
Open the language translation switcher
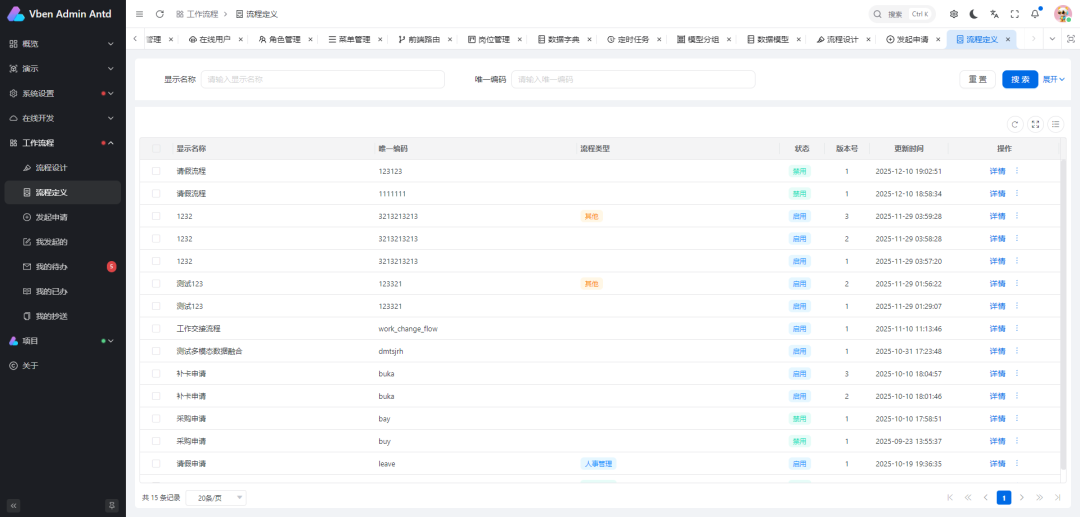[x=994, y=14]
